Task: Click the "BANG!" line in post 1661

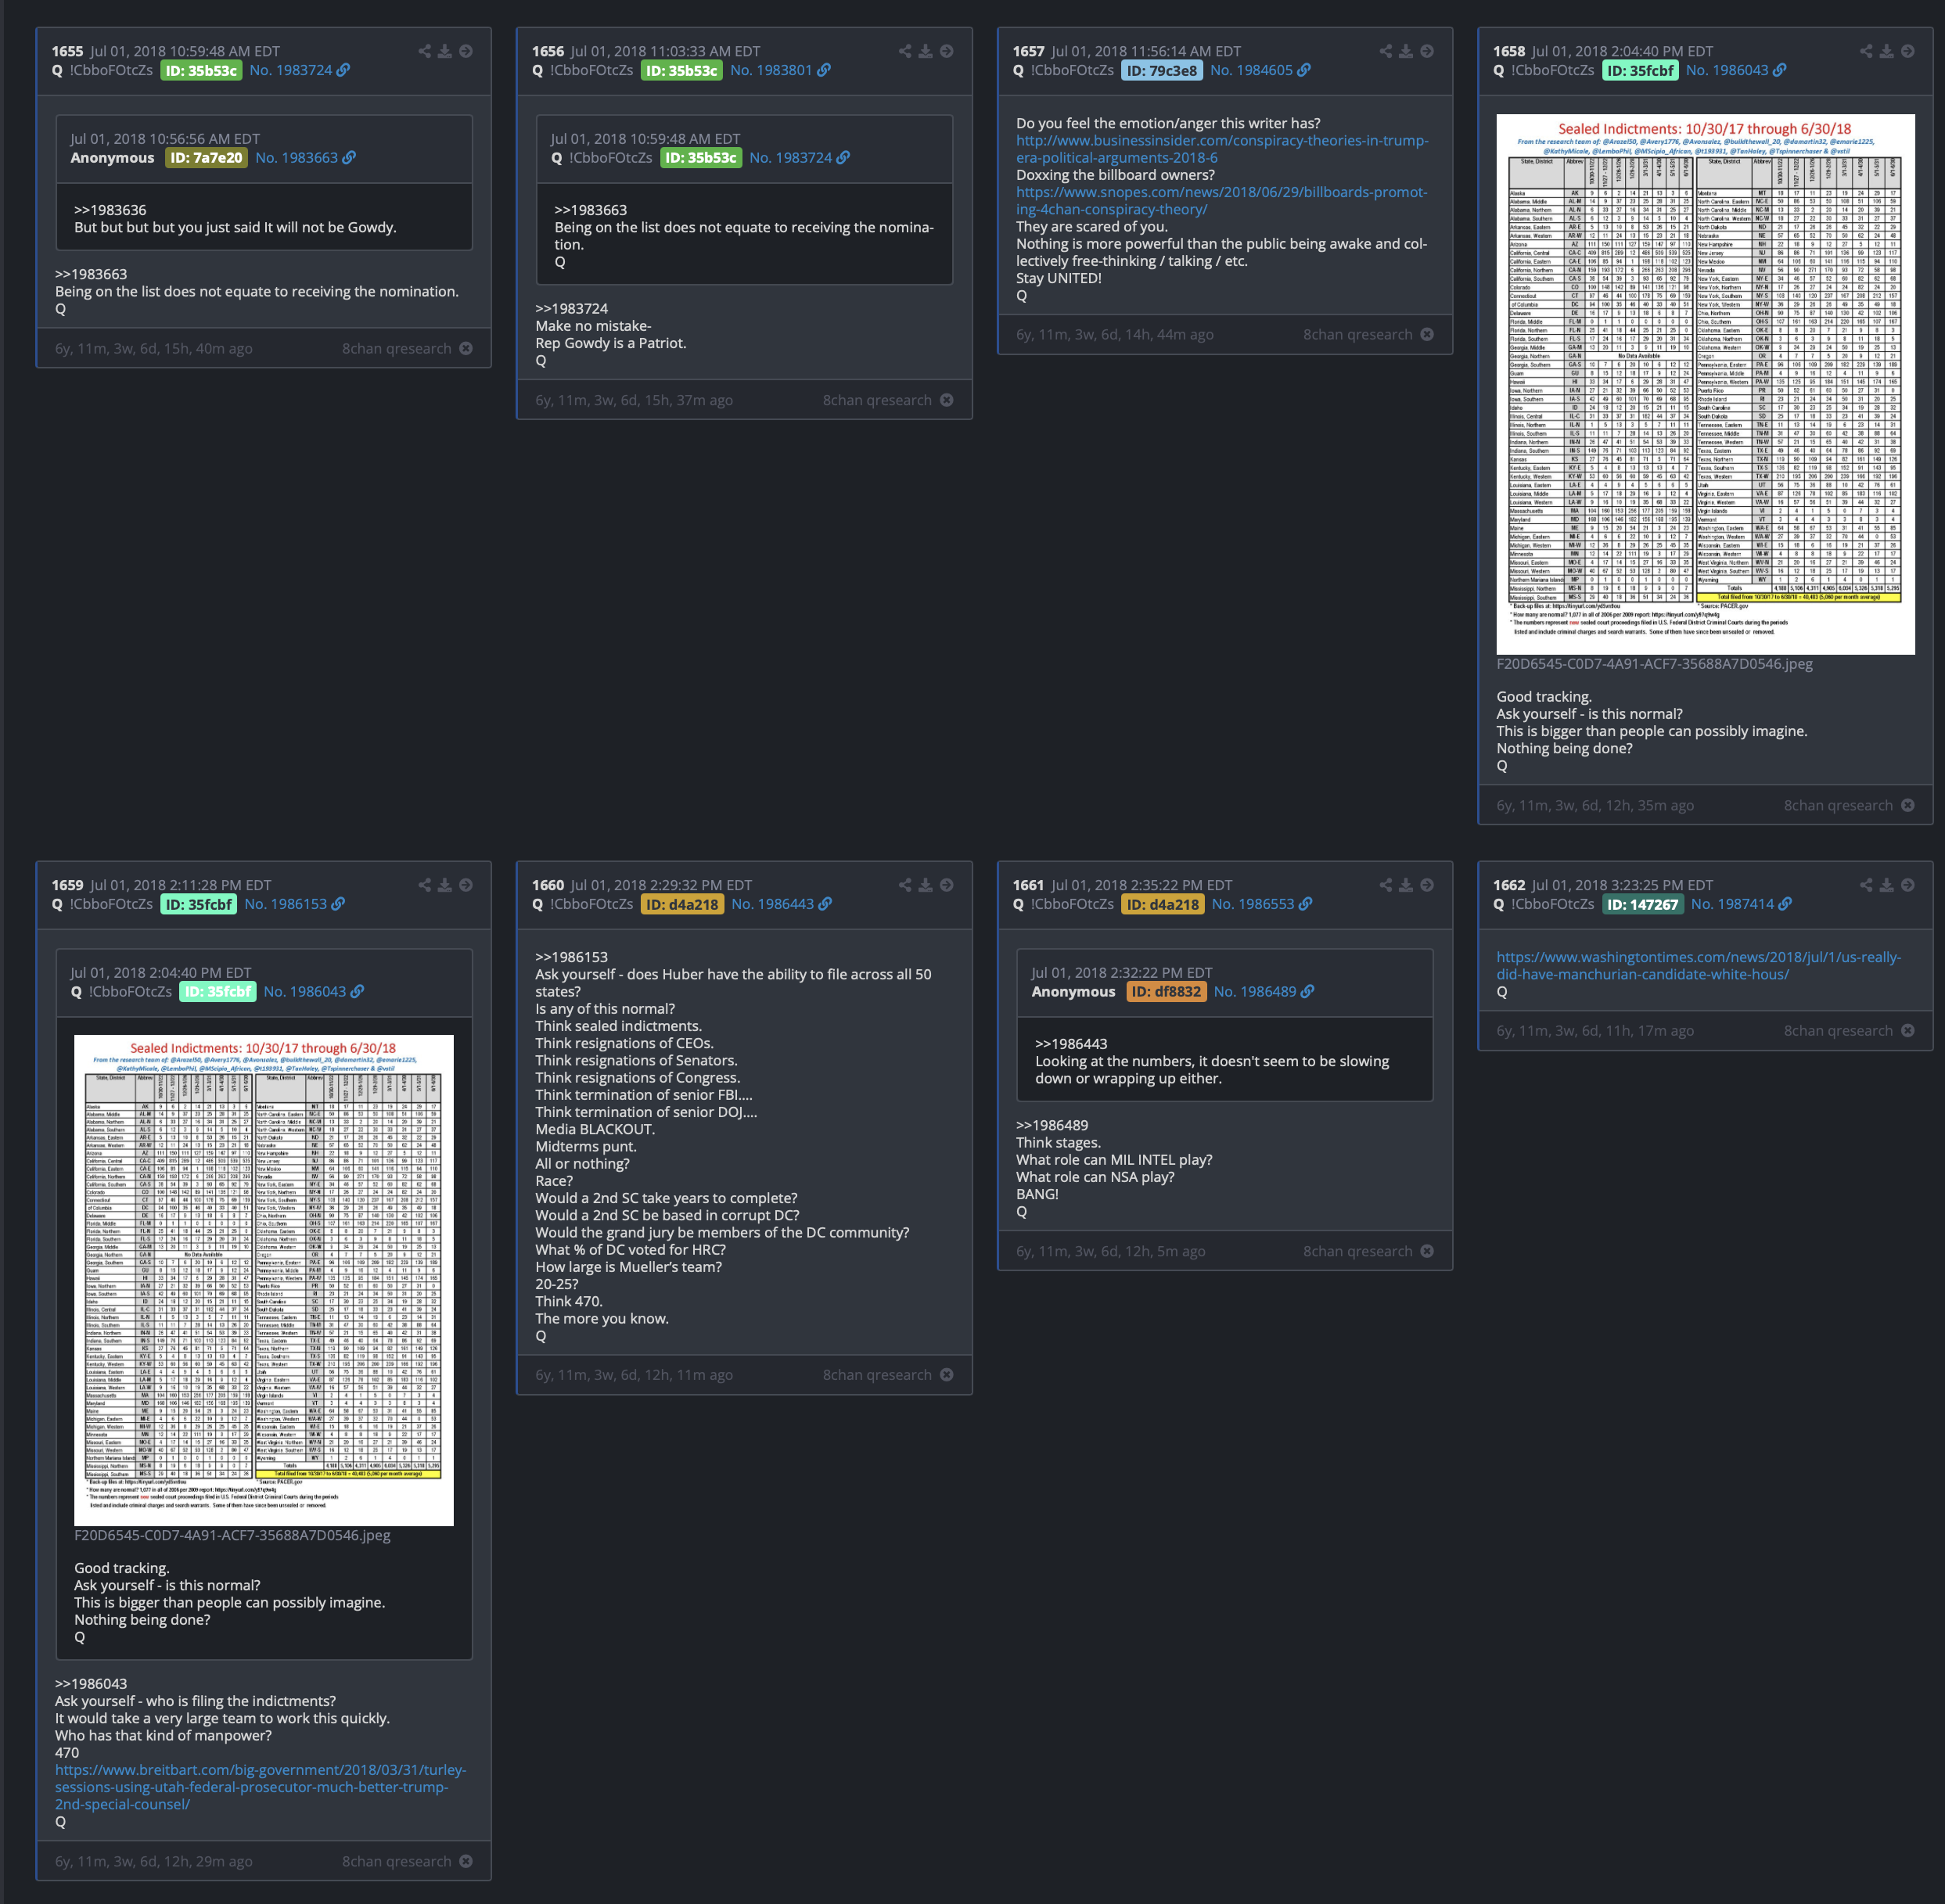Action: [1037, 1194]
